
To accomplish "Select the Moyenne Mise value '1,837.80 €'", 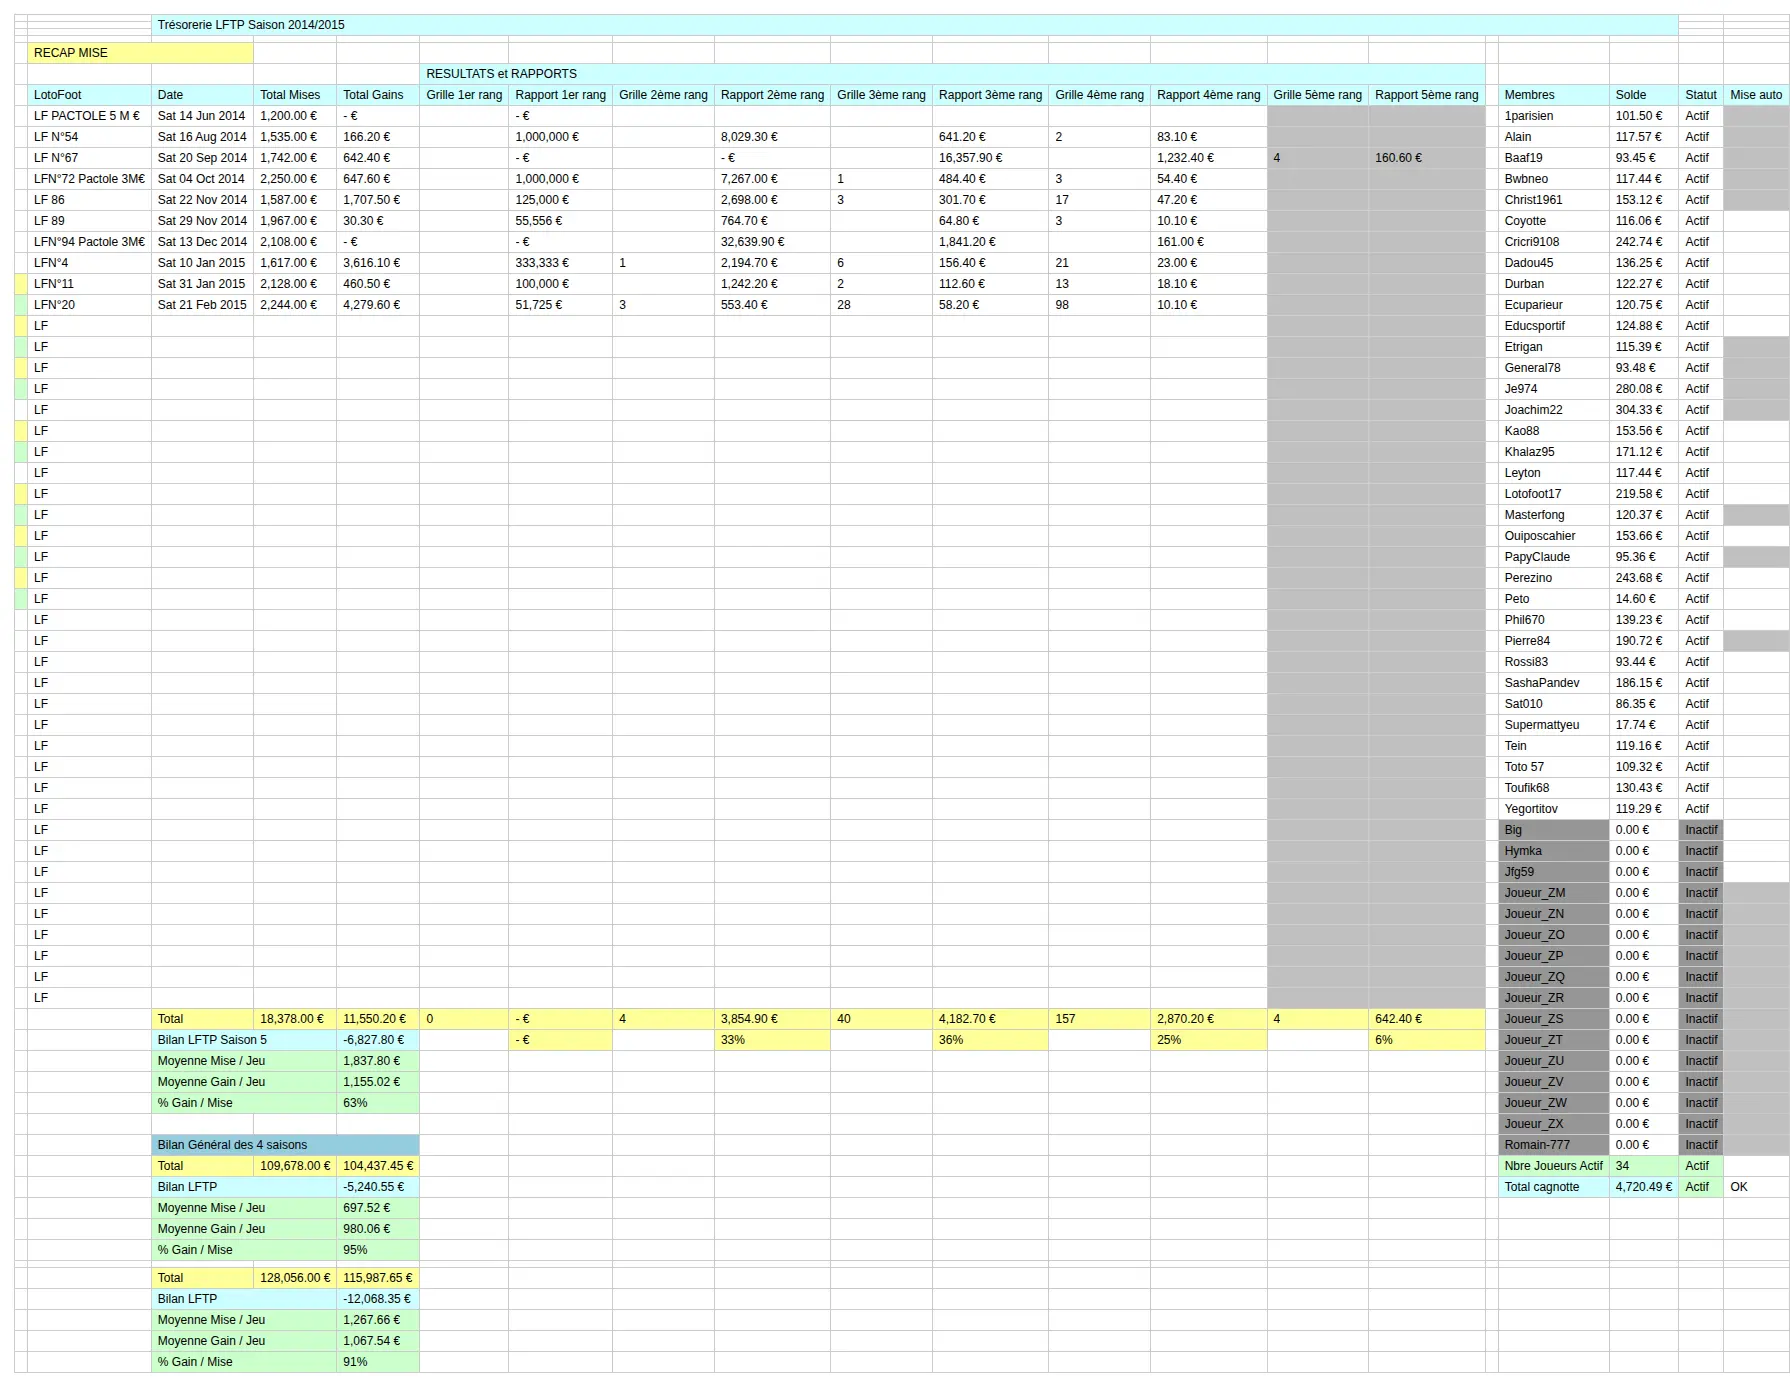I will 378,1061.
